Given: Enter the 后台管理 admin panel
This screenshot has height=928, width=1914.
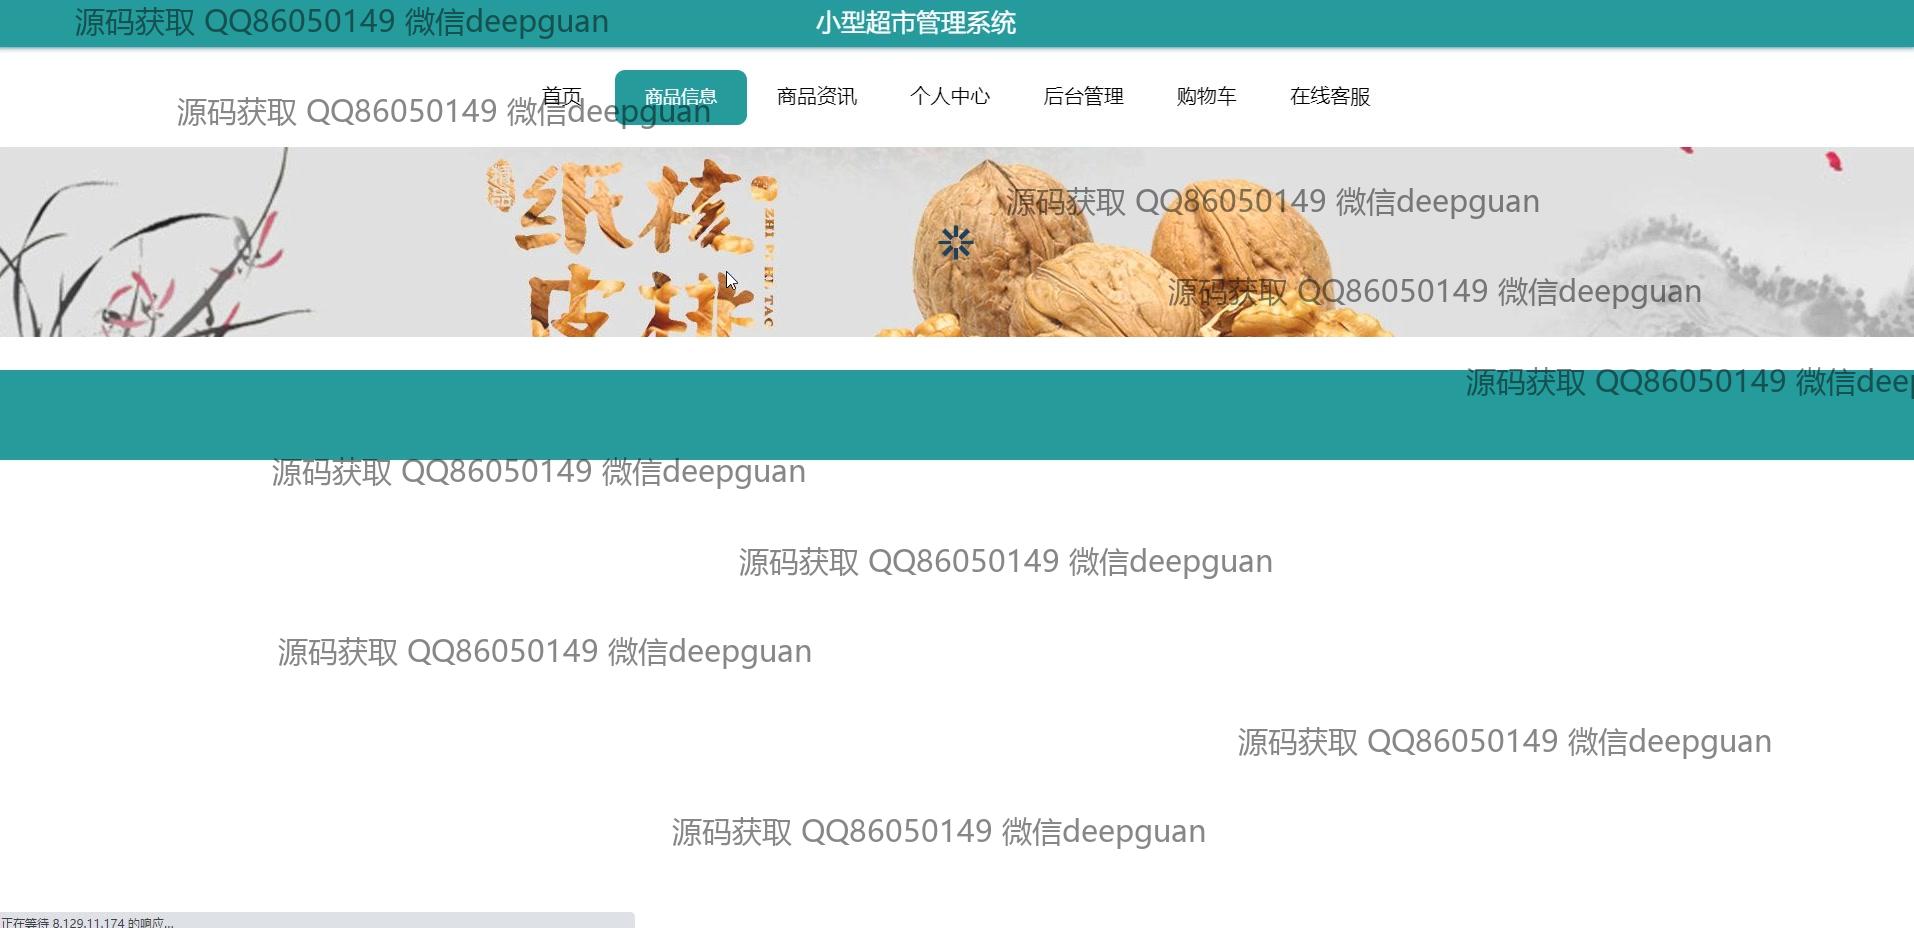Looking at the screenshot, I should point(1083,96).
